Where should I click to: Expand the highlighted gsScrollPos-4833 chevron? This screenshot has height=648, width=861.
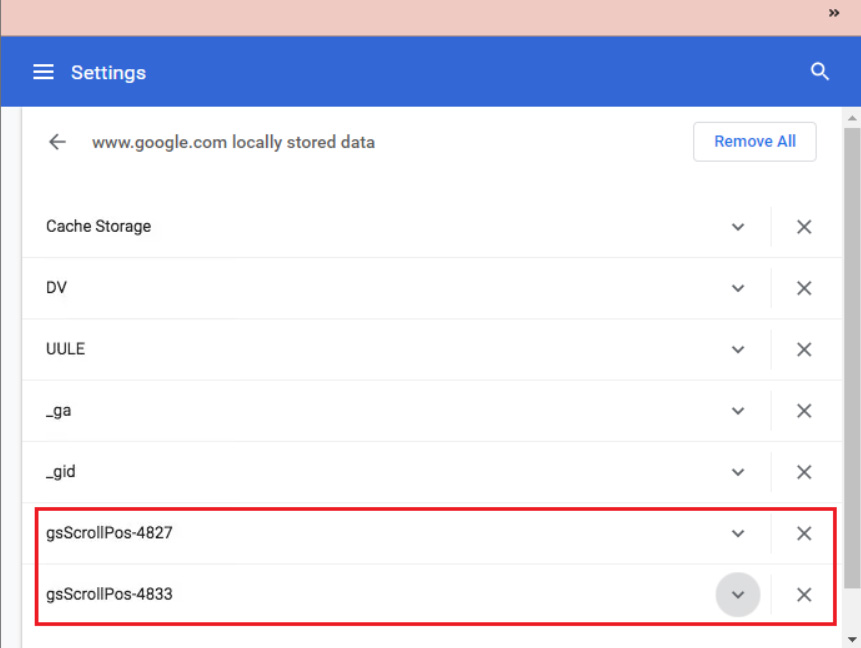pos(738,594)
